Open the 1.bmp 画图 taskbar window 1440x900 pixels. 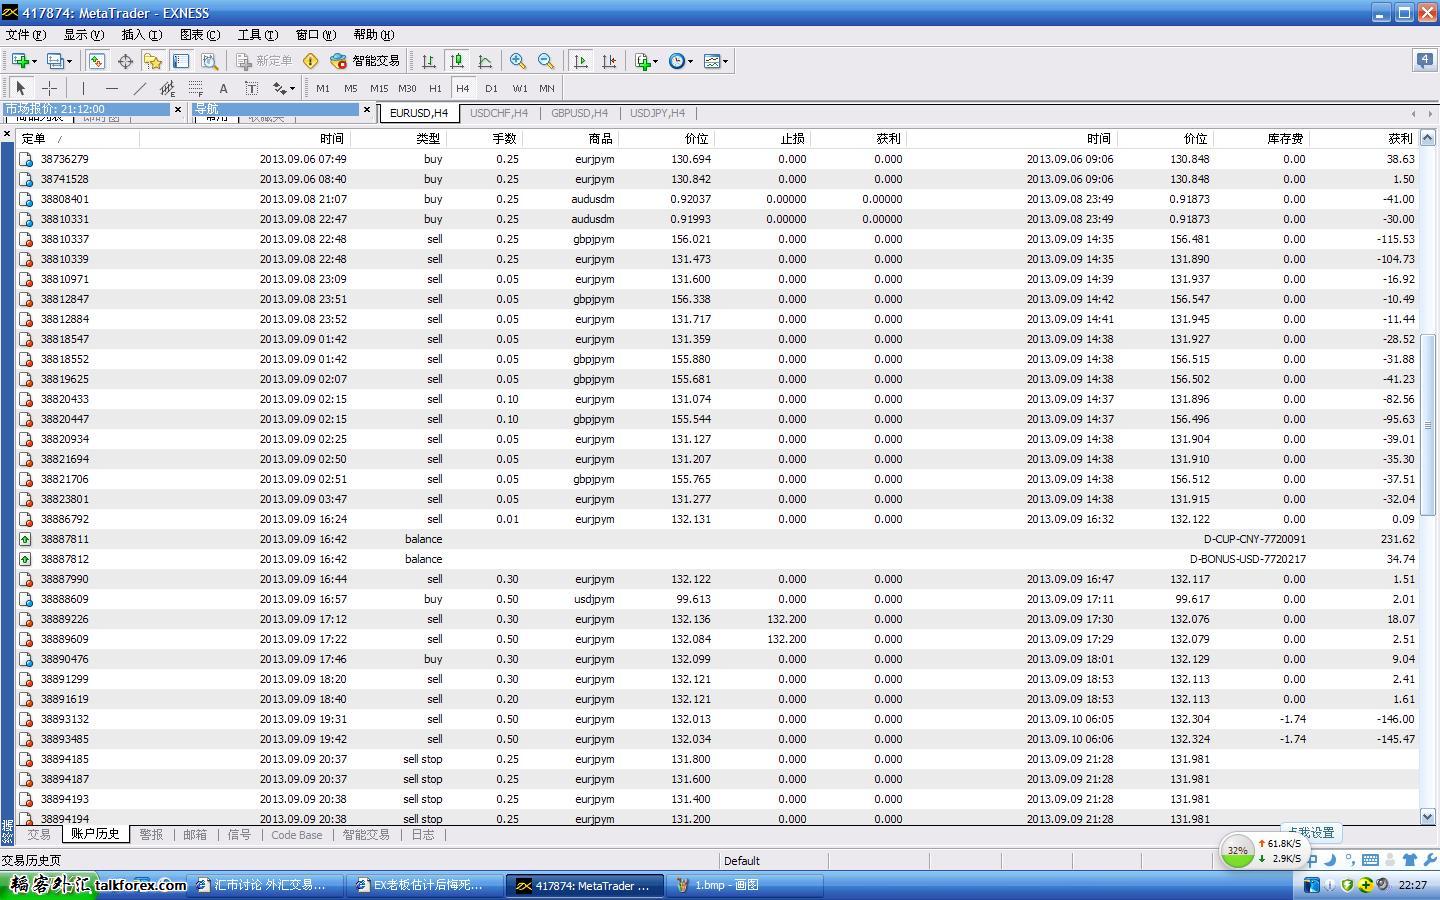pyautogui.click(x=743, y=885)
